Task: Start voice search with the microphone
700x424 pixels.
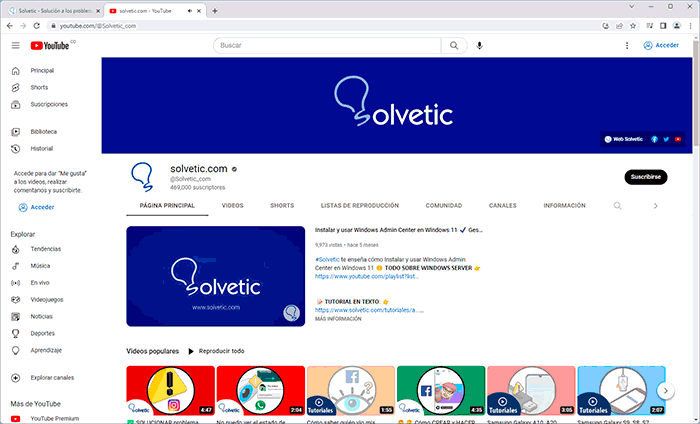Action: click(479, 46)
